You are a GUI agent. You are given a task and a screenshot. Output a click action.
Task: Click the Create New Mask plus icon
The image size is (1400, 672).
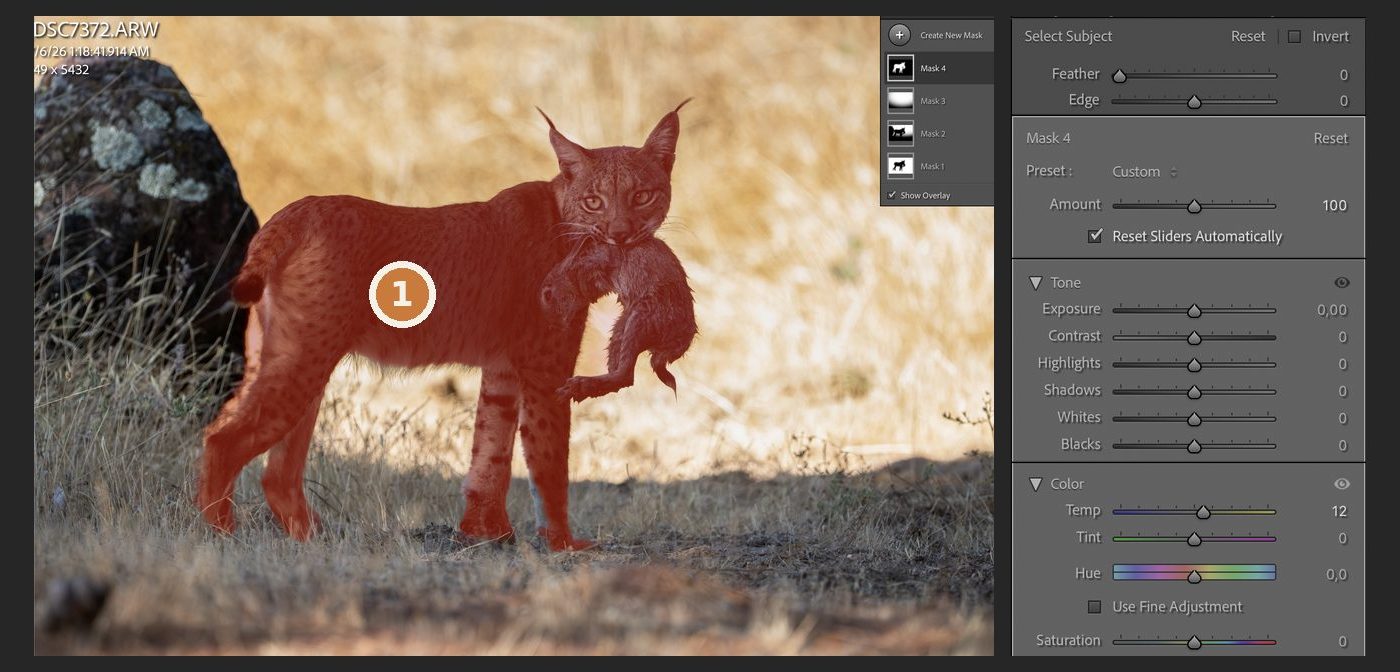pos(899,35)
